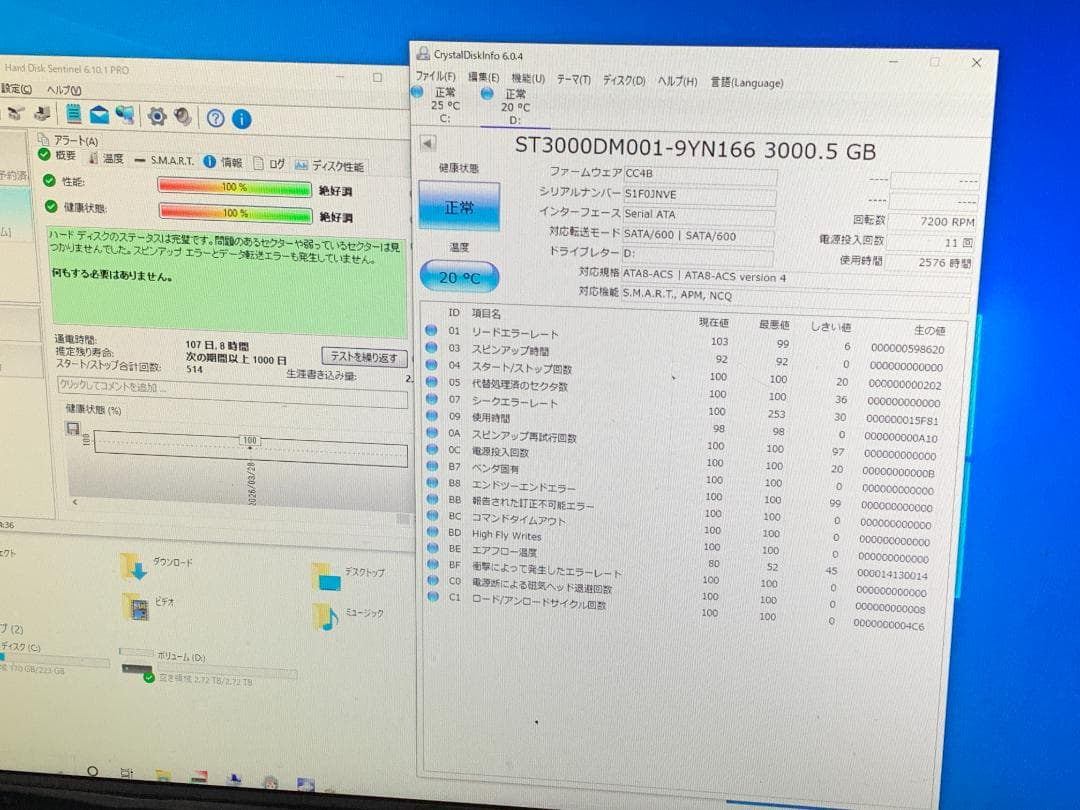Click the ST3000DM001-9YN166 3000.5 GB model title
The height and width of the screenshot is (810, 1080).
695,149
